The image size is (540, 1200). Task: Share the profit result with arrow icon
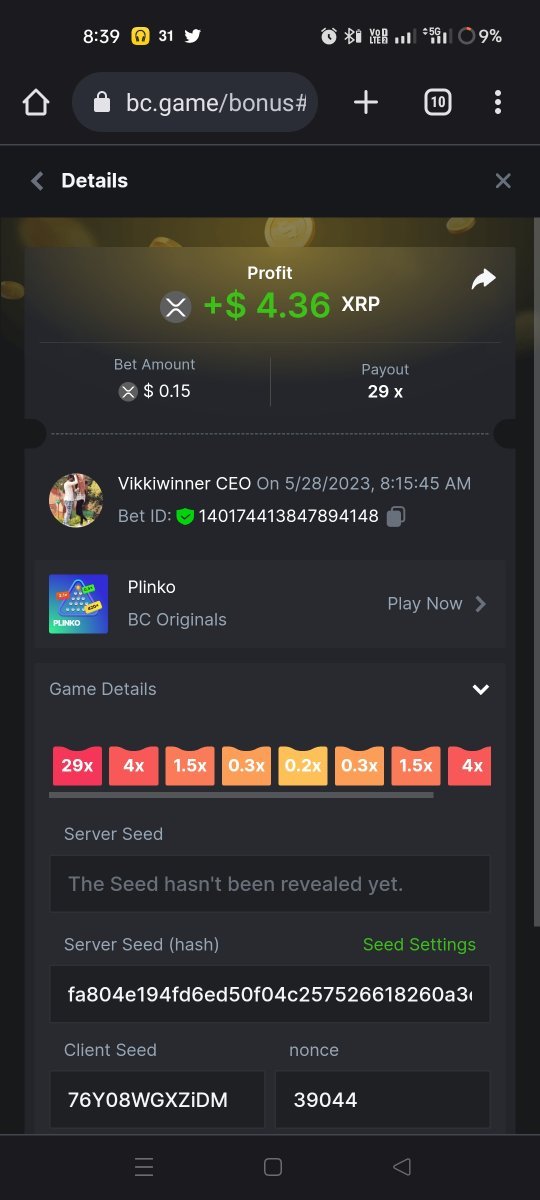click(483, 280)
